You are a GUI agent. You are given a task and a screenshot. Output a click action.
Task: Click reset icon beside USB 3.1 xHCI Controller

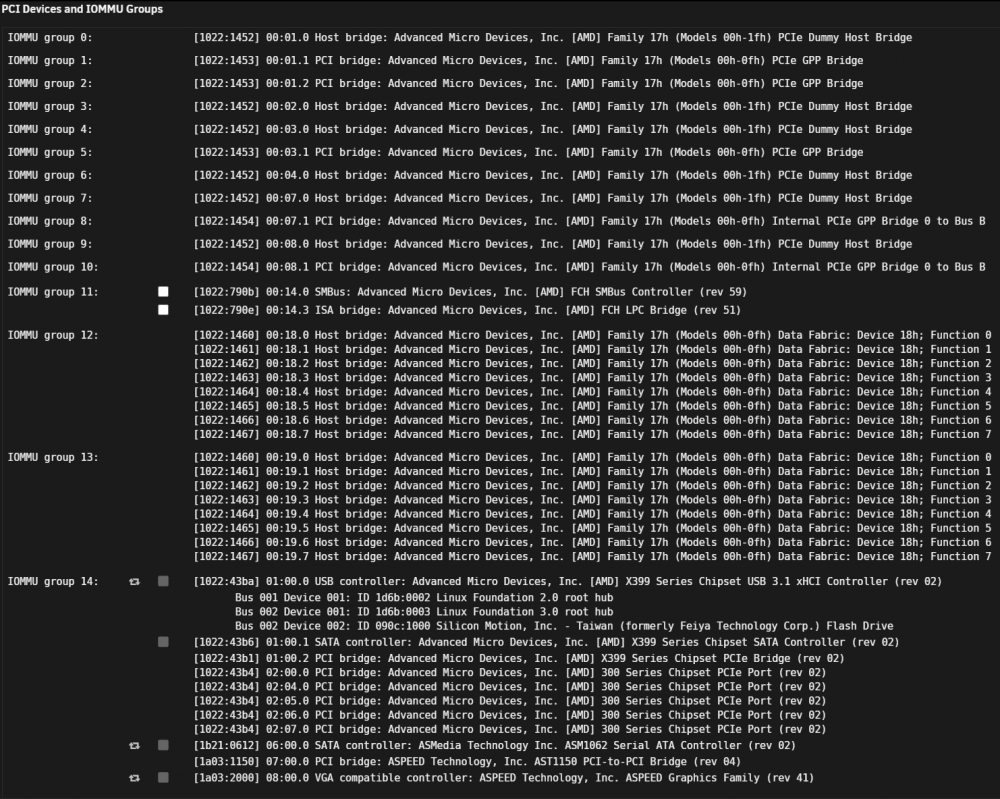[x=134, y=582]
